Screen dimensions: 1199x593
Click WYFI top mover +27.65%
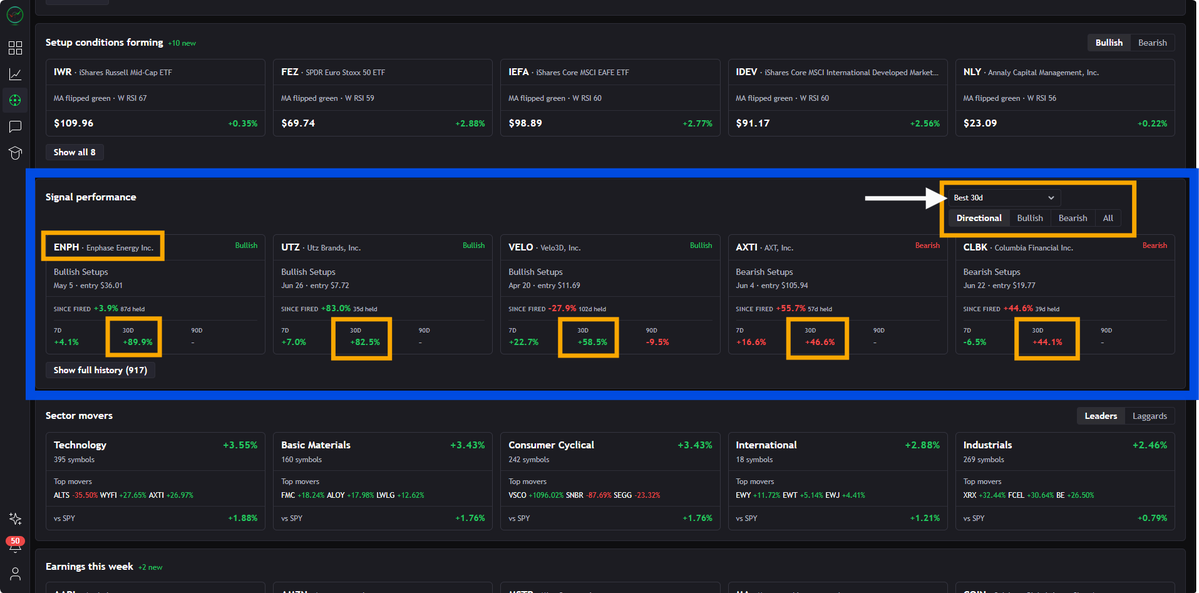123,495
